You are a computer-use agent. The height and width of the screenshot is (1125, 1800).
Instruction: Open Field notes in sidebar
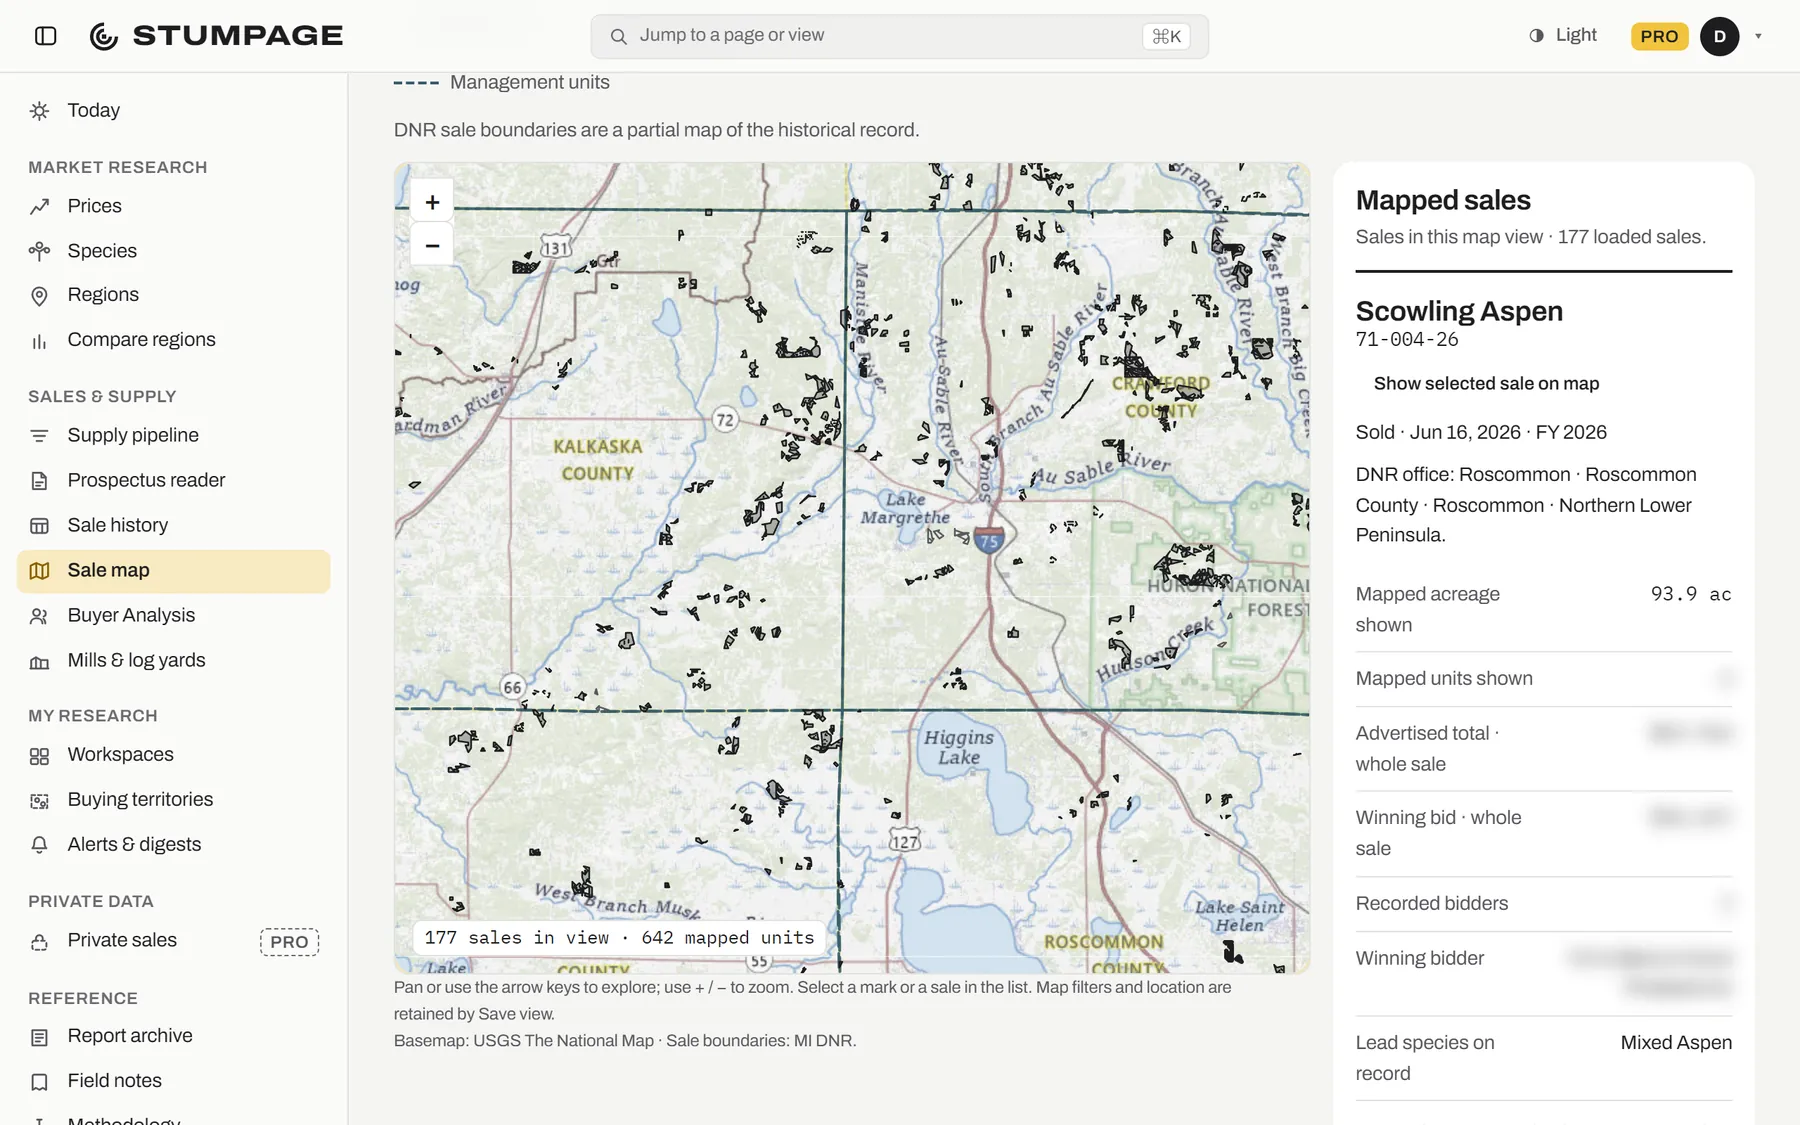coord(174,1081)
